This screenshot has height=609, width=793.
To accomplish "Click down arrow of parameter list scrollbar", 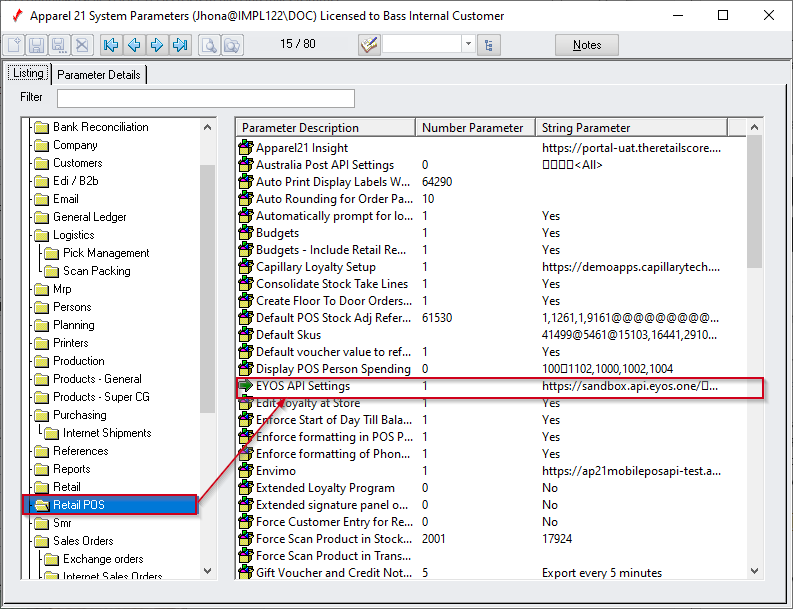I will [x=755, y=571].
